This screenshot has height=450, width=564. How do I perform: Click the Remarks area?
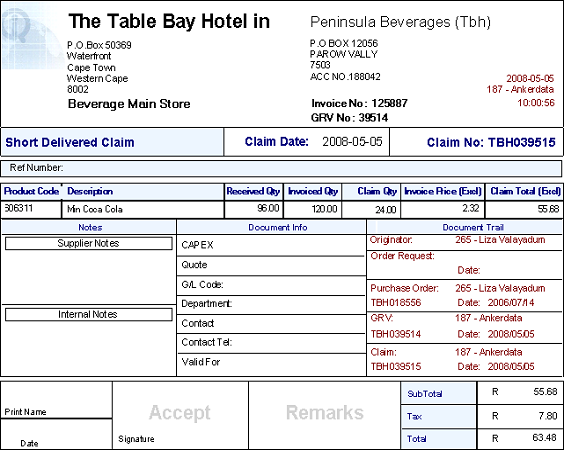point(324,415)
